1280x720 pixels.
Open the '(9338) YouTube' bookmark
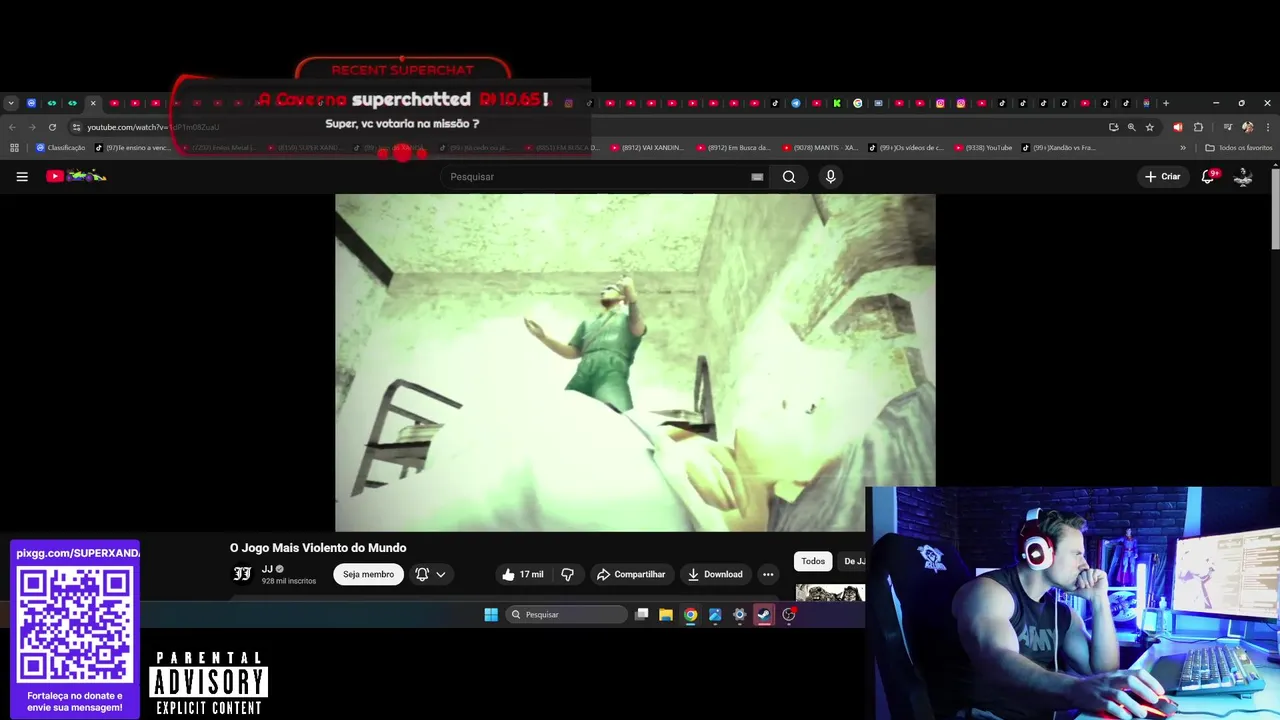[983, 148]
